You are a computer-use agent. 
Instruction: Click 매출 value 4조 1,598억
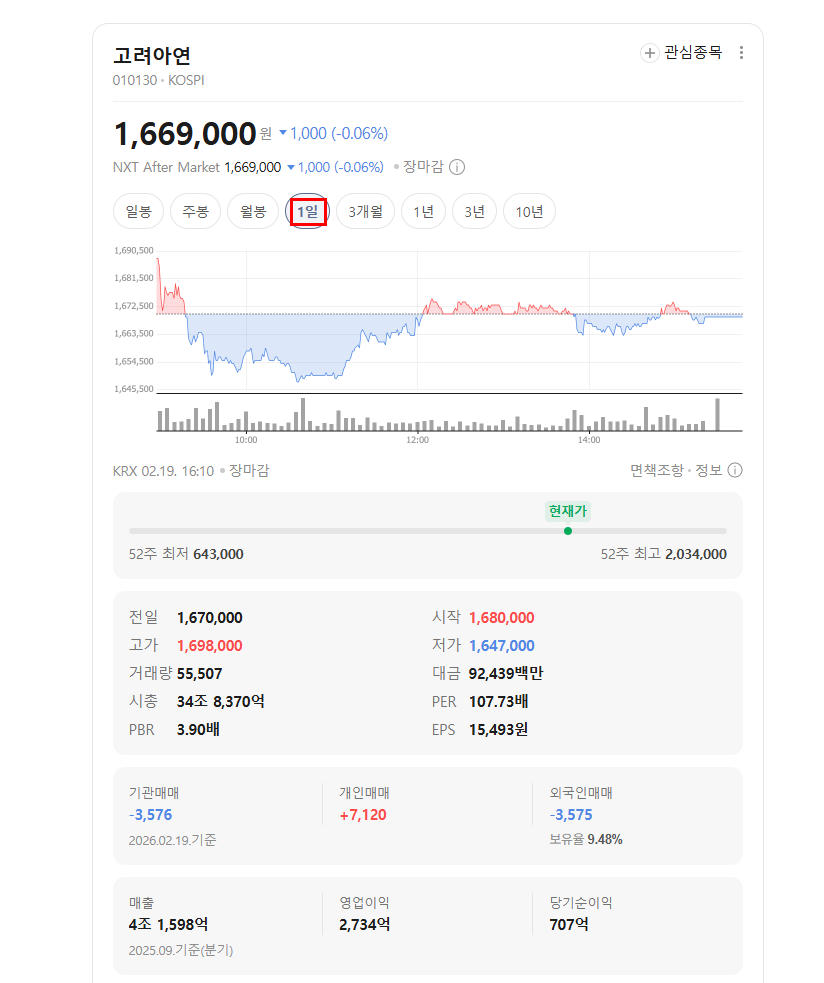pos(168,925)
